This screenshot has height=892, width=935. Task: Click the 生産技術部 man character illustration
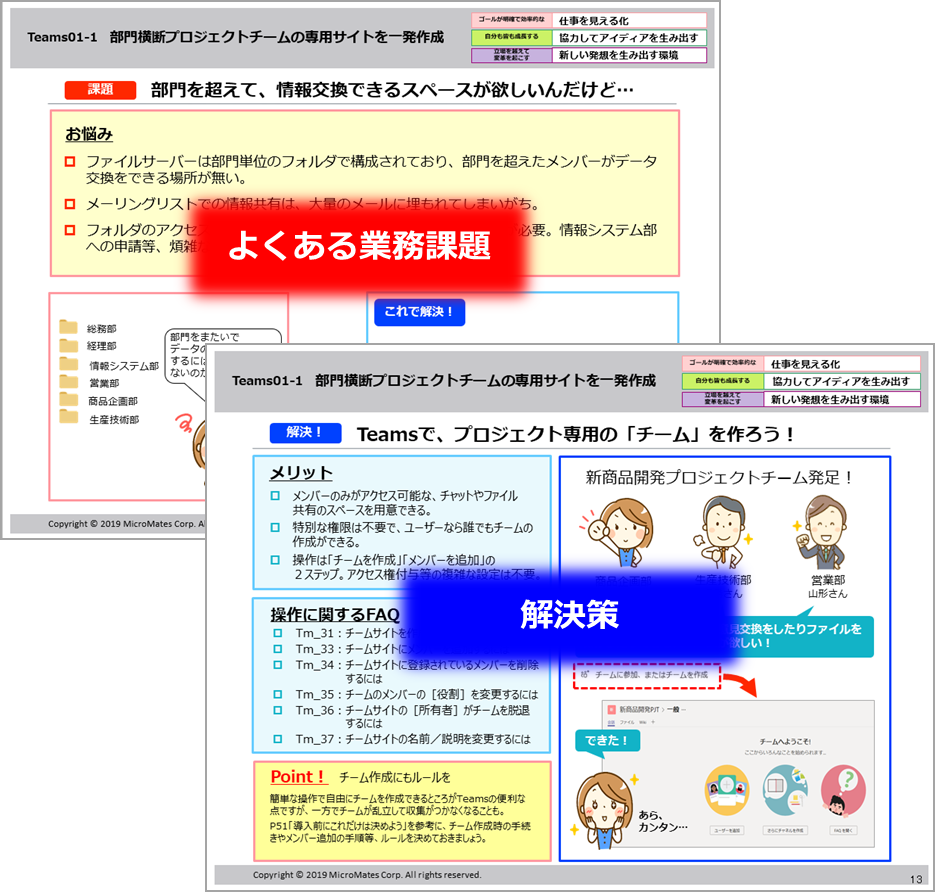pyautogui.click(x=722, y=532)
